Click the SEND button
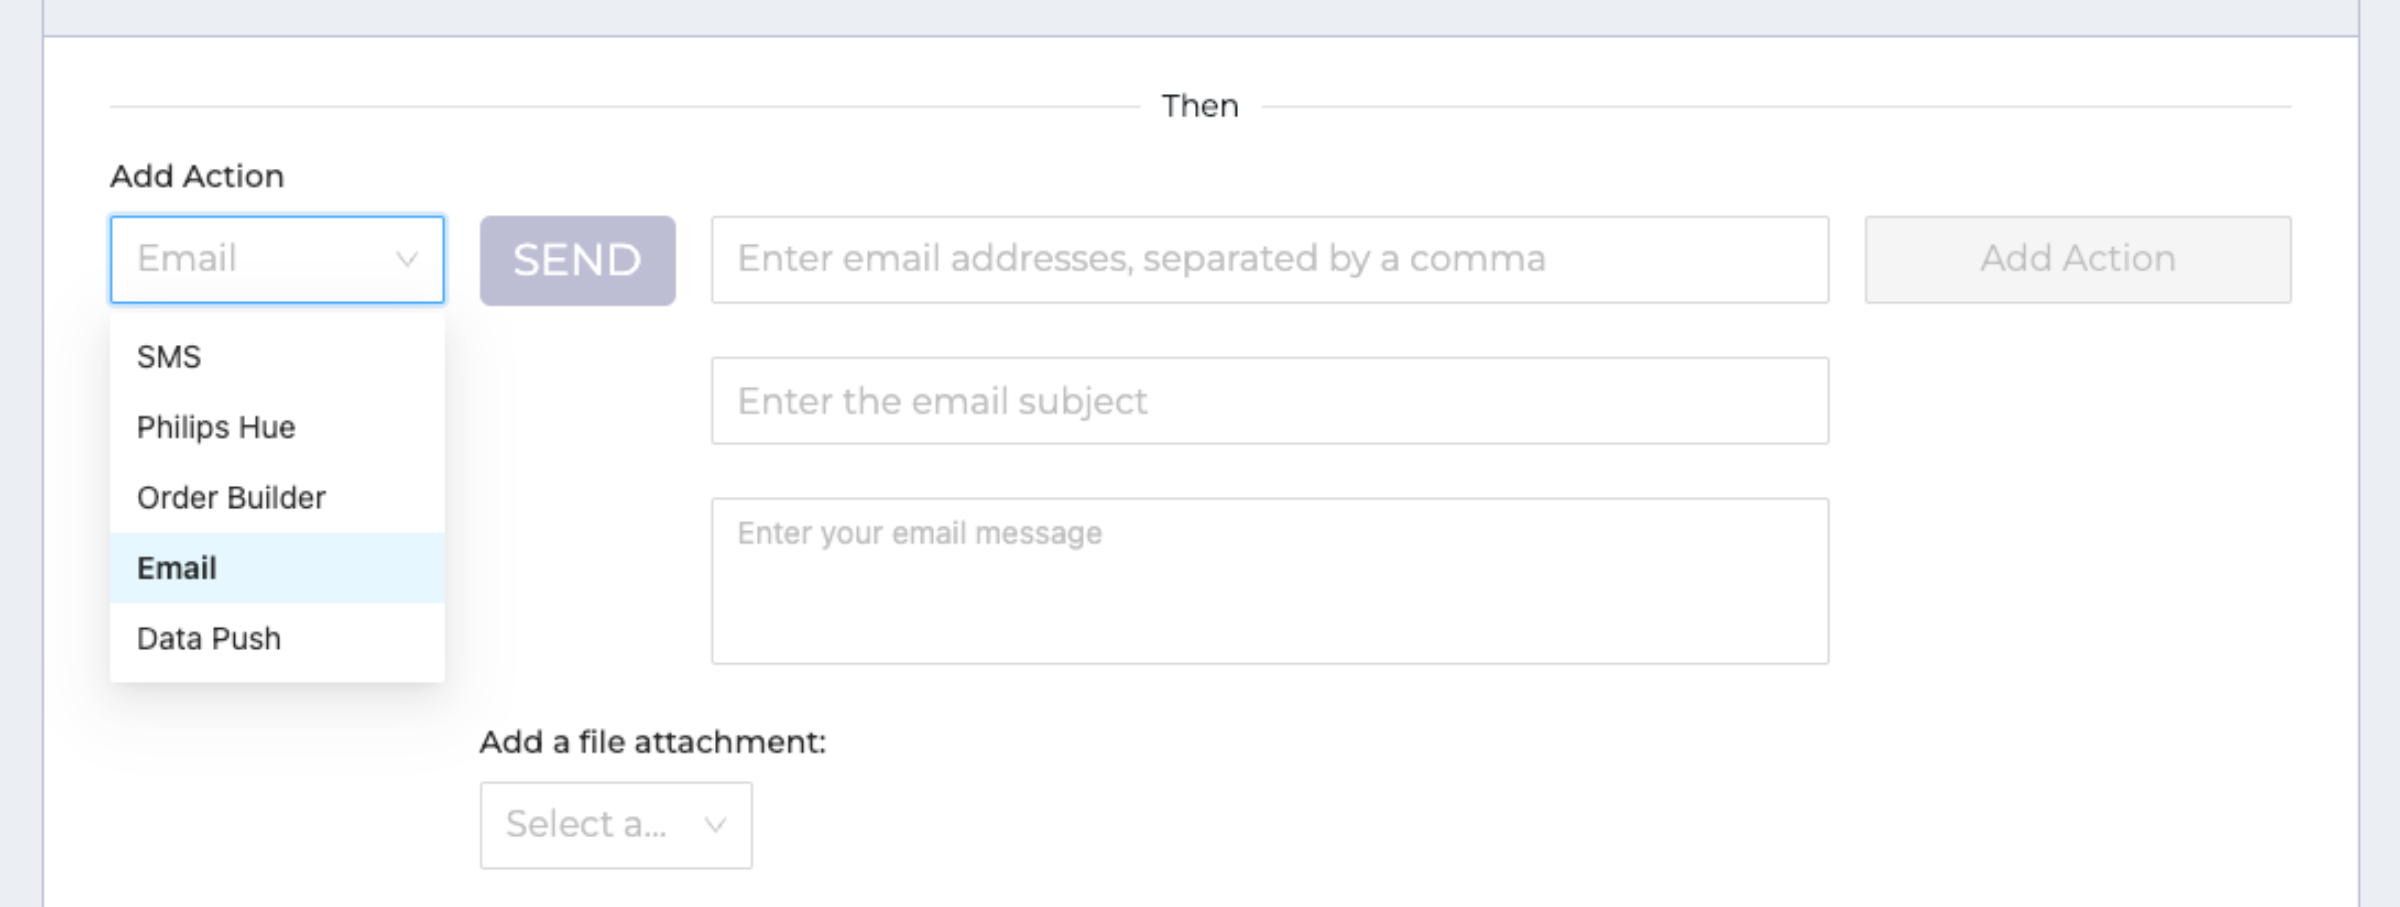Image resolution: width=2400 pixels, height=907 pixels. (x=577, y=260)
